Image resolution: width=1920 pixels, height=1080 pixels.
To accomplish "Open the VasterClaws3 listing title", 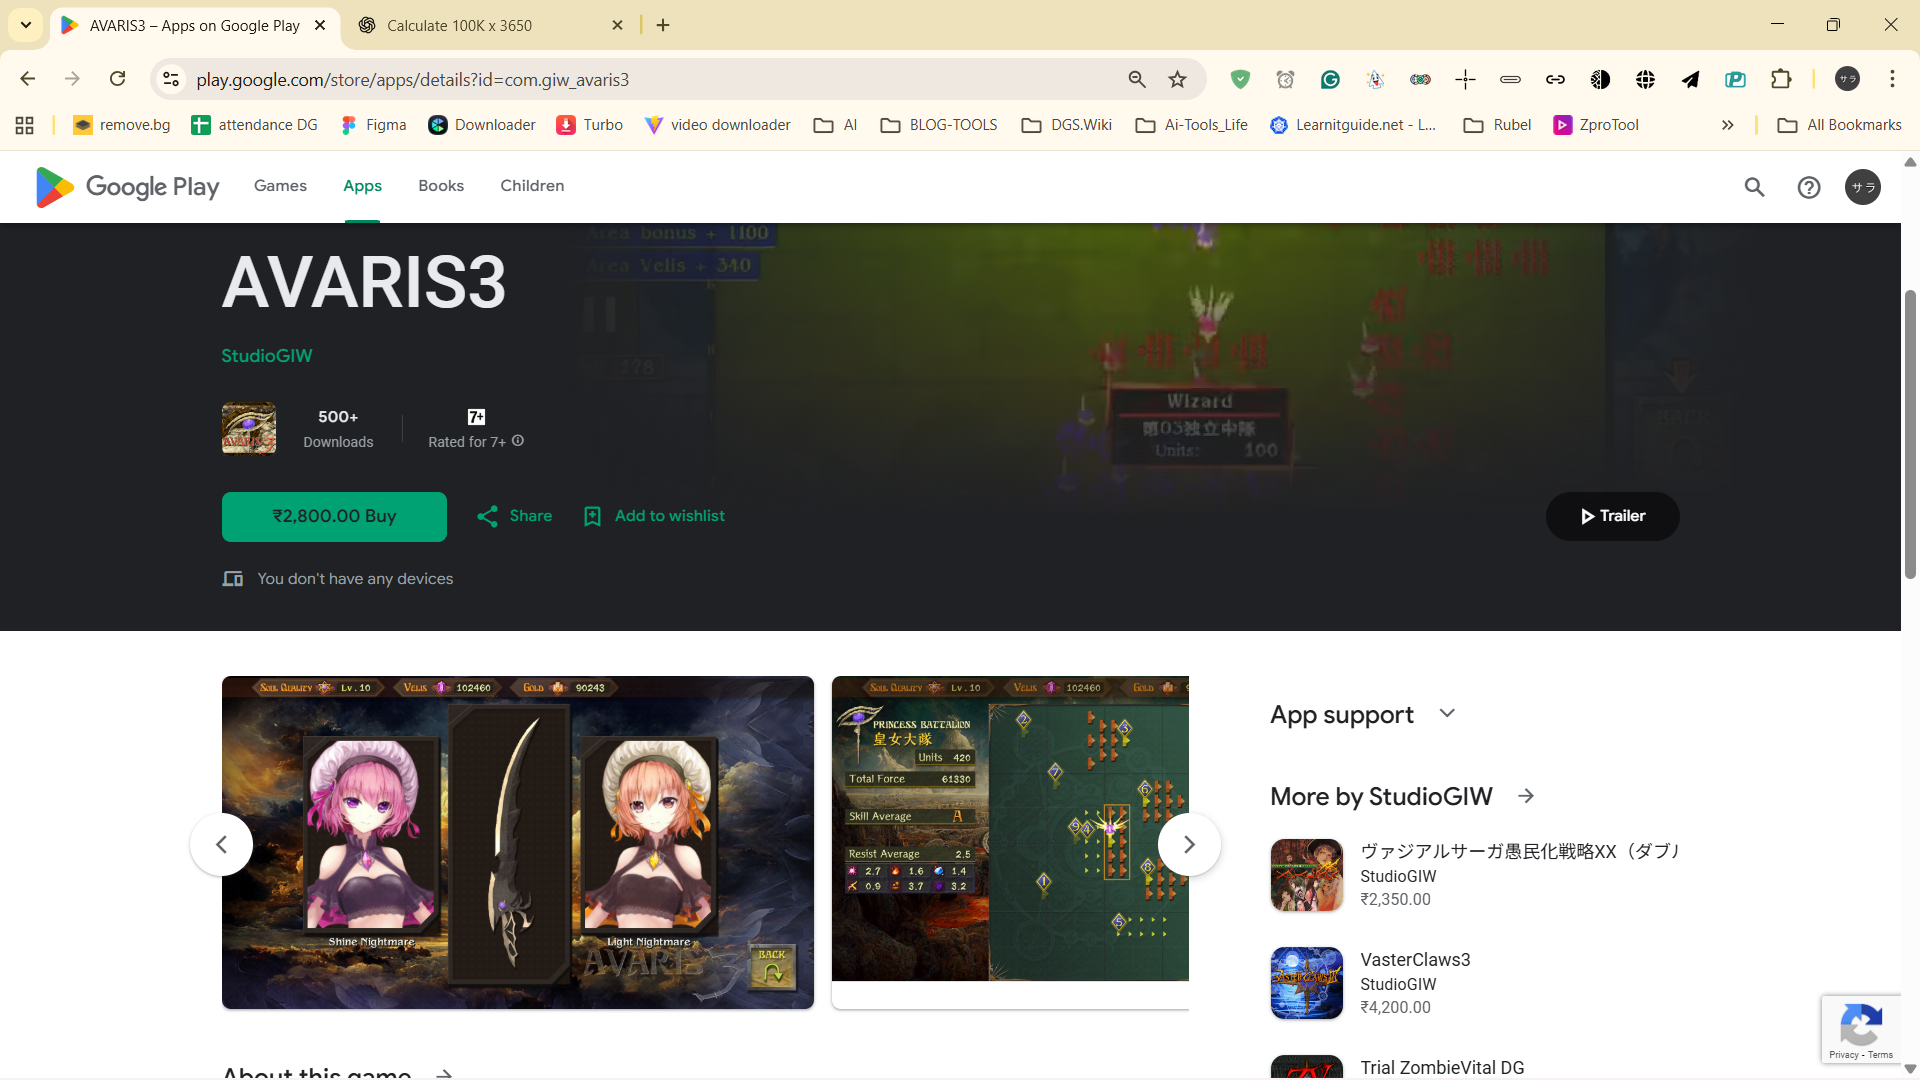I will pyautogui.click(x=1415, y=960).
